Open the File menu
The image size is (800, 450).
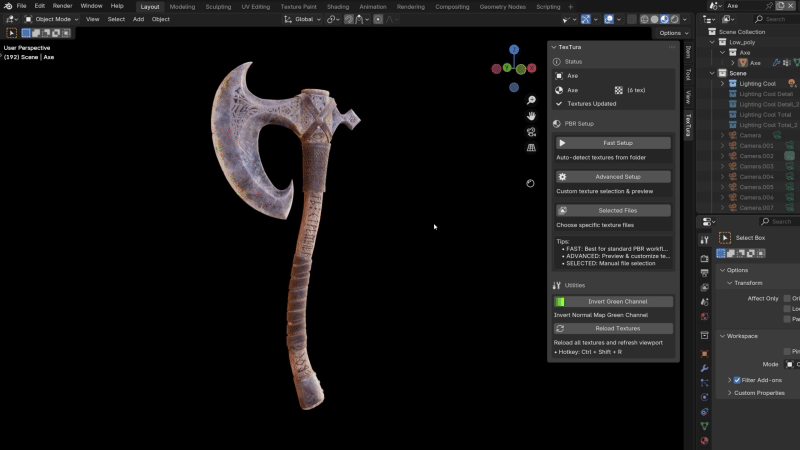click(x=21, y=6)
